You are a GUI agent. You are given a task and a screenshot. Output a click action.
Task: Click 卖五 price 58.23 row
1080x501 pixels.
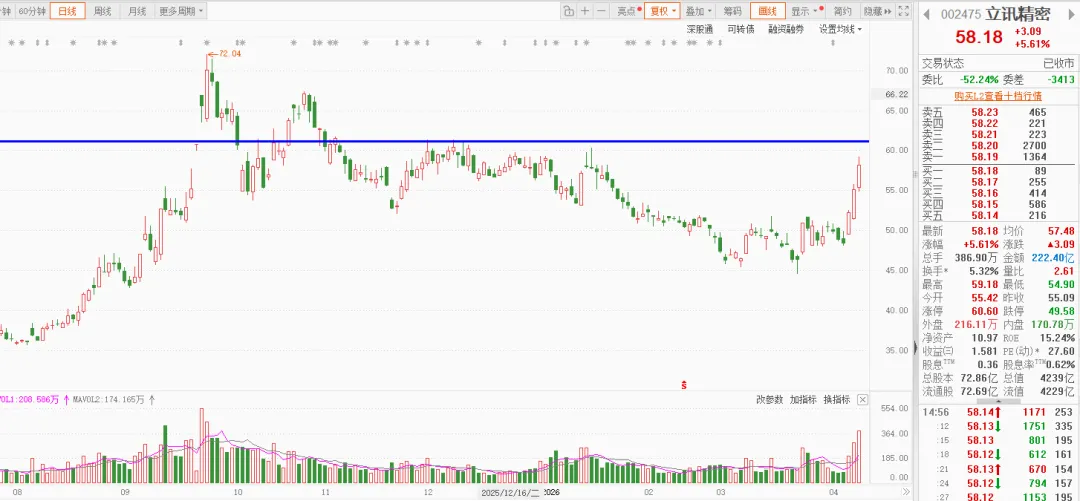coord(997,112)
